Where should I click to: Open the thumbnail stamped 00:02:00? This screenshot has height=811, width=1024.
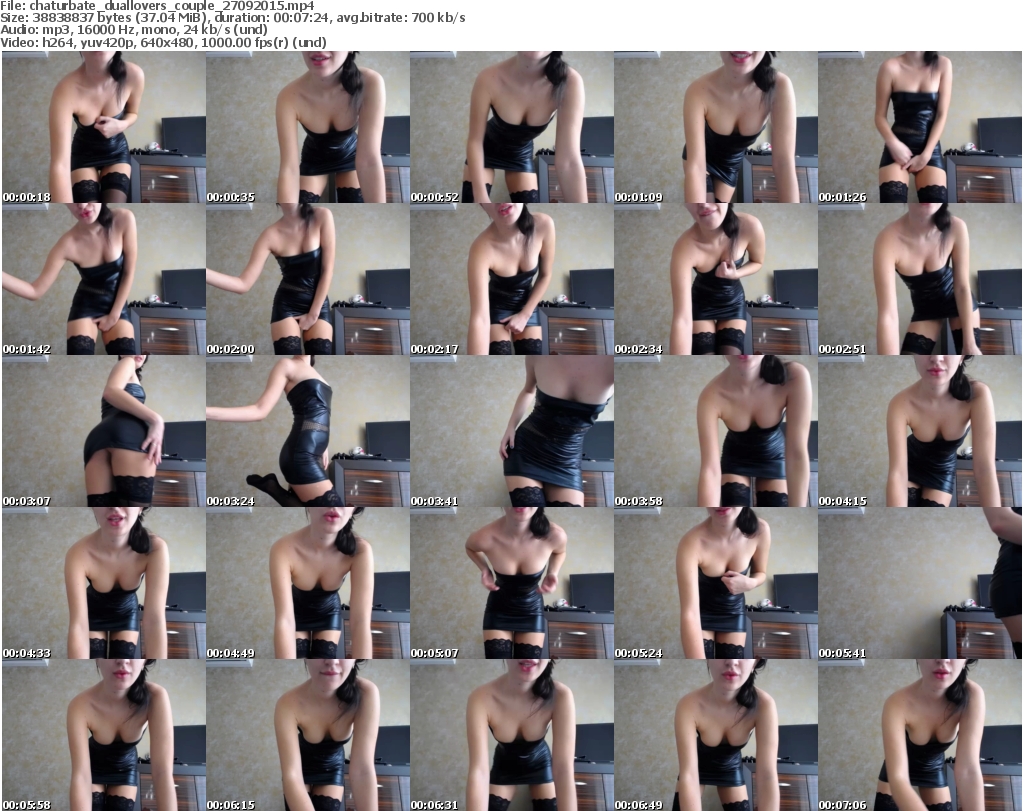click(x=308, y=279)
